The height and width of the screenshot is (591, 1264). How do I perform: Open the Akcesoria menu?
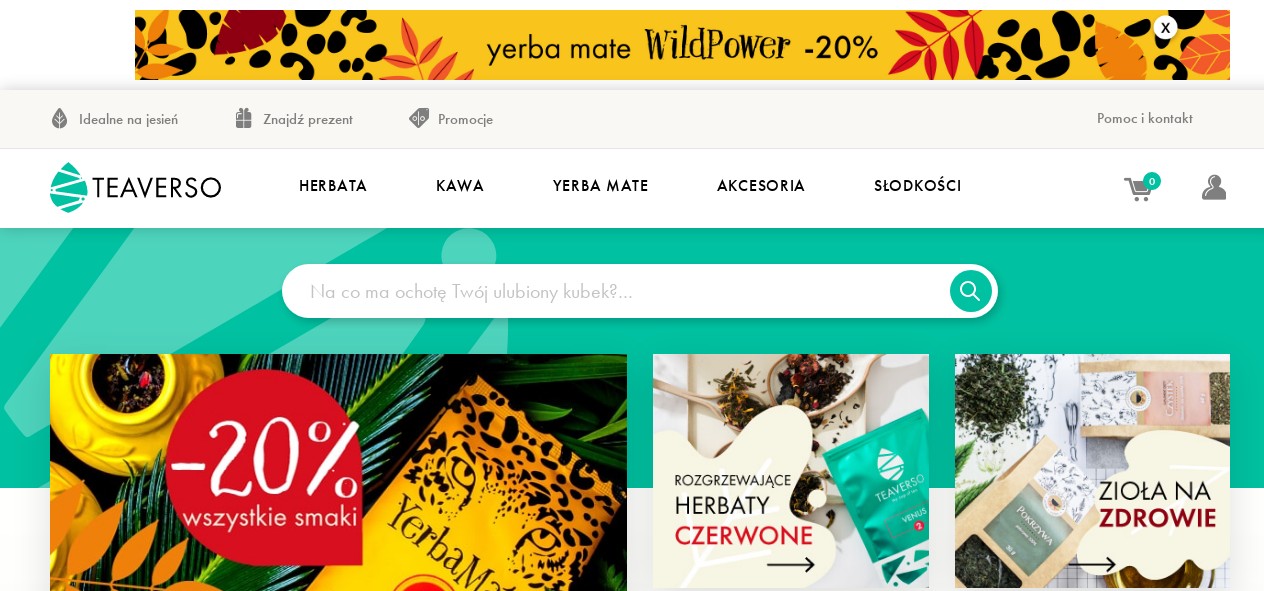761,186
